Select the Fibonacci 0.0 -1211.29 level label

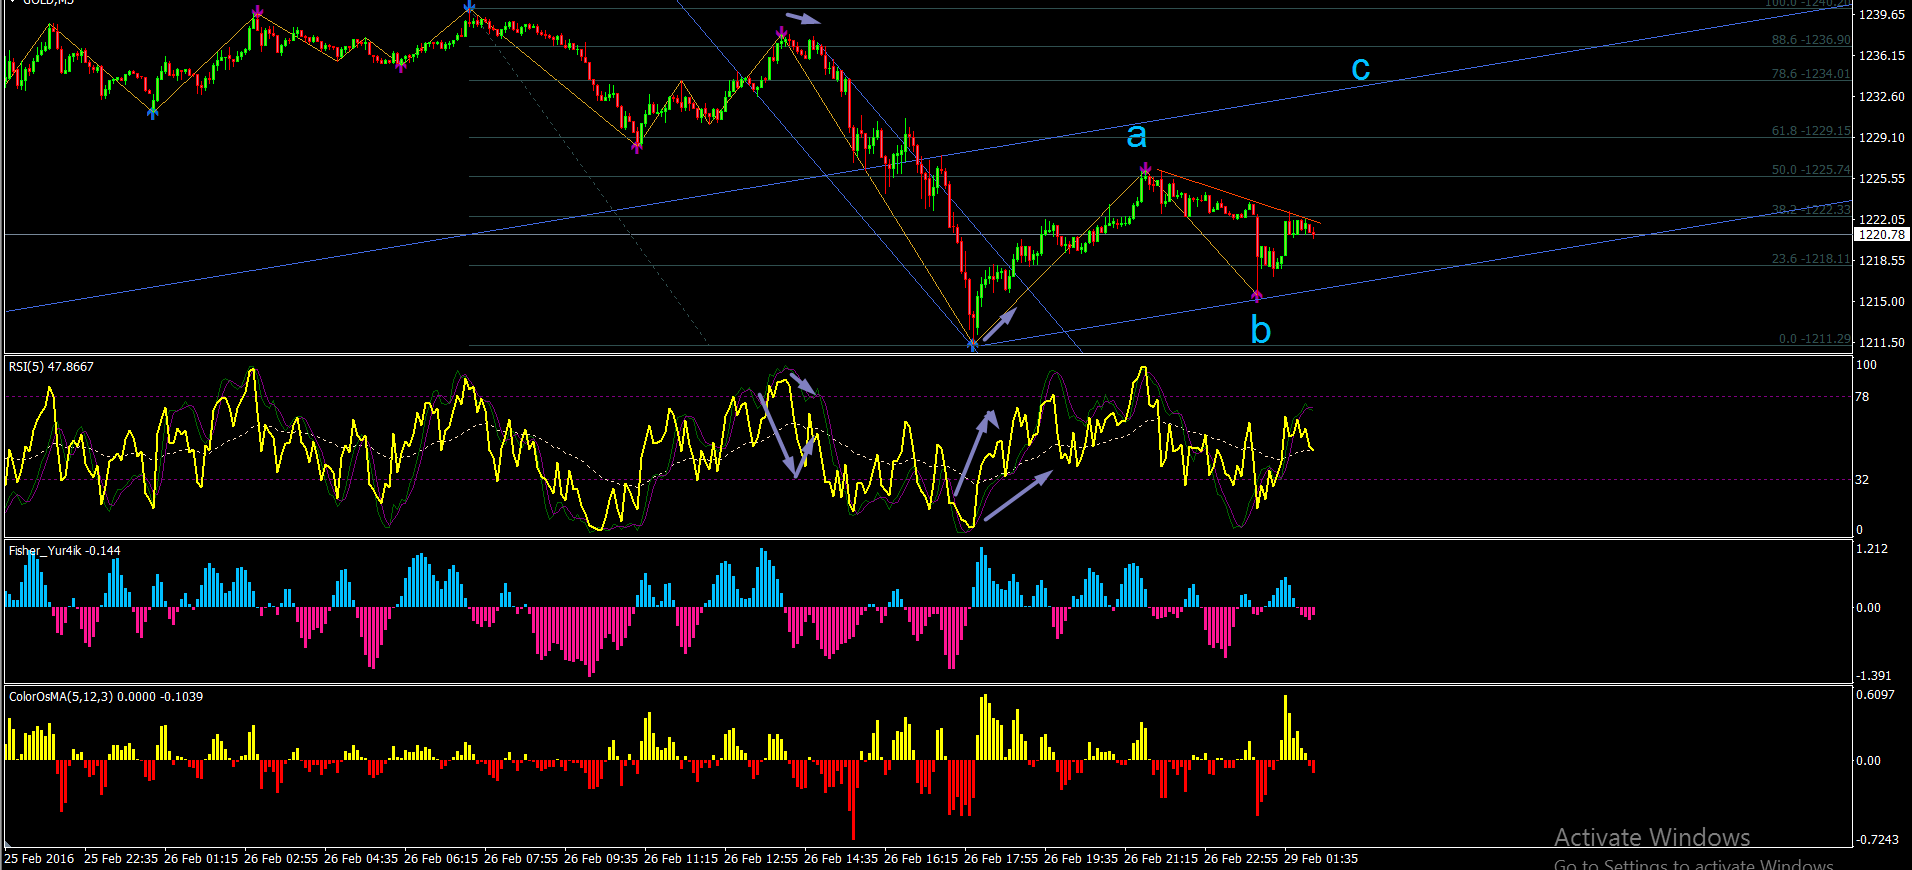pos(1815,339)
